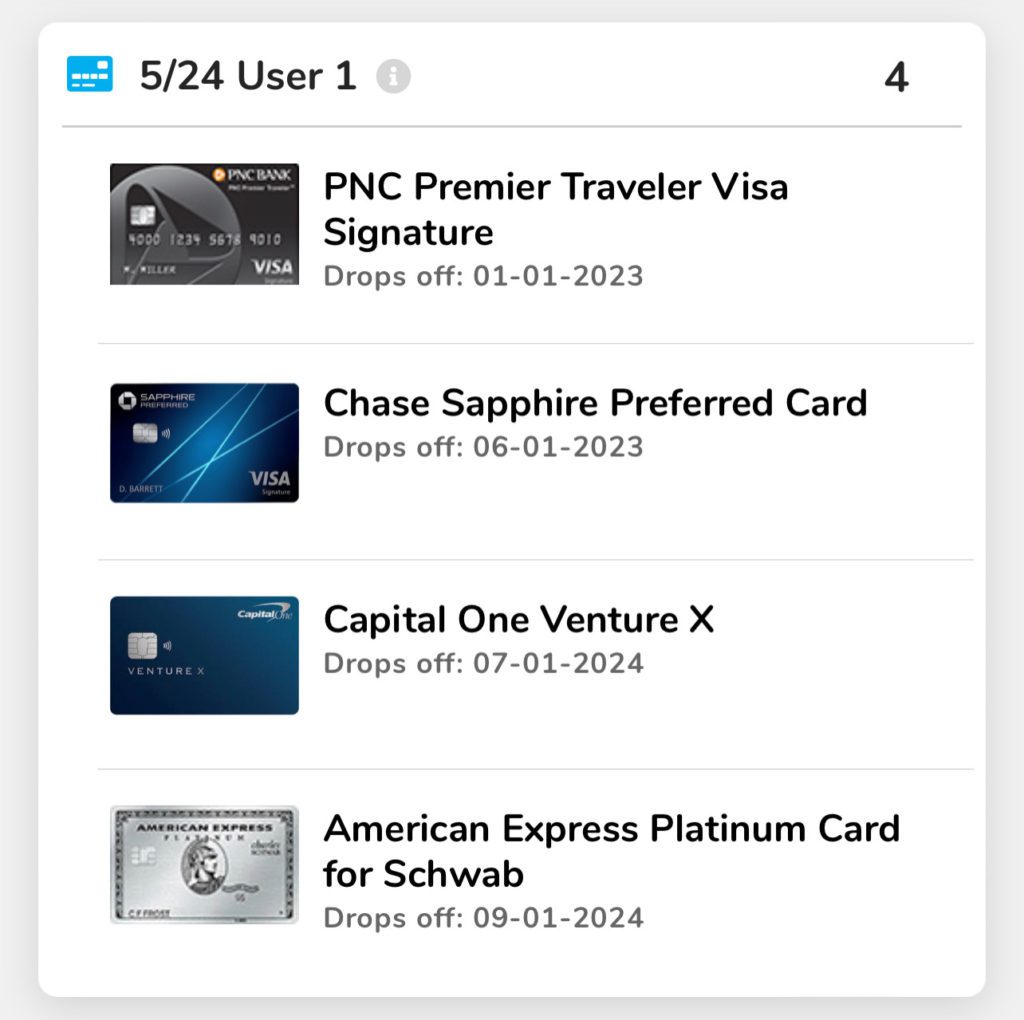Click the centurion portrait on Amex card
1024x1020 pixels.
pyautogui.click(x=204, y=865)
